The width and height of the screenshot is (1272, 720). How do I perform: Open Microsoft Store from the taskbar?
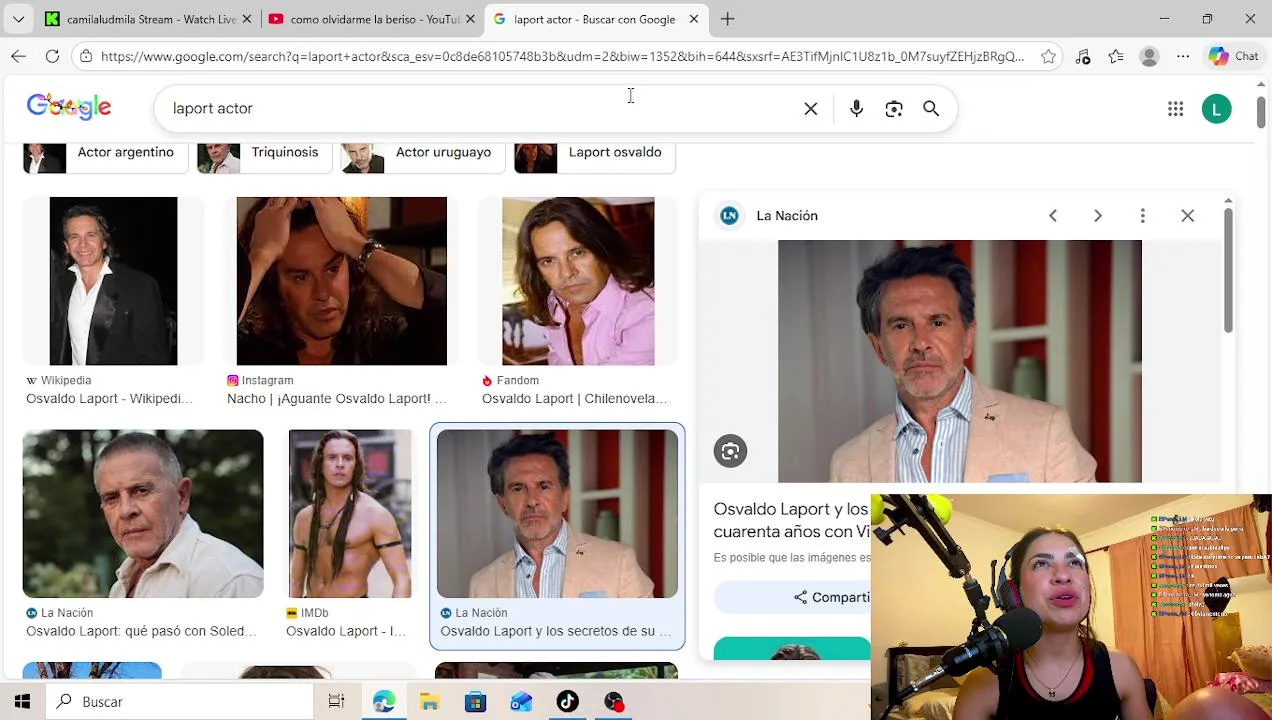click(476, 702)
